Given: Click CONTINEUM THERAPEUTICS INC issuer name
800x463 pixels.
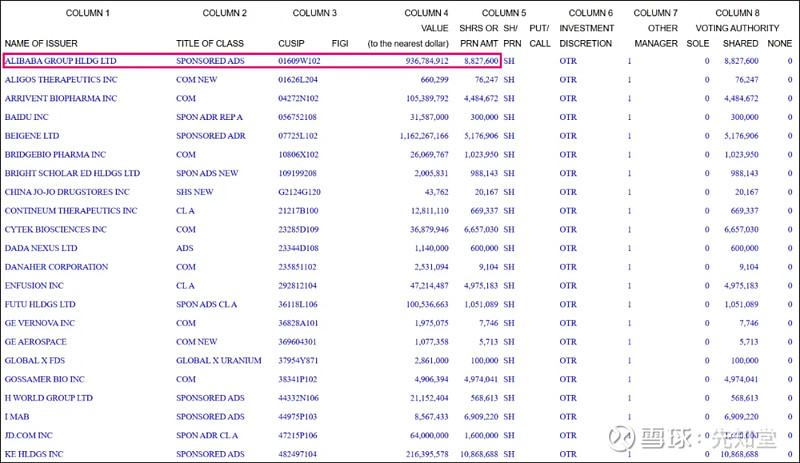Looking at the screenshot, I should coord(71,211).
